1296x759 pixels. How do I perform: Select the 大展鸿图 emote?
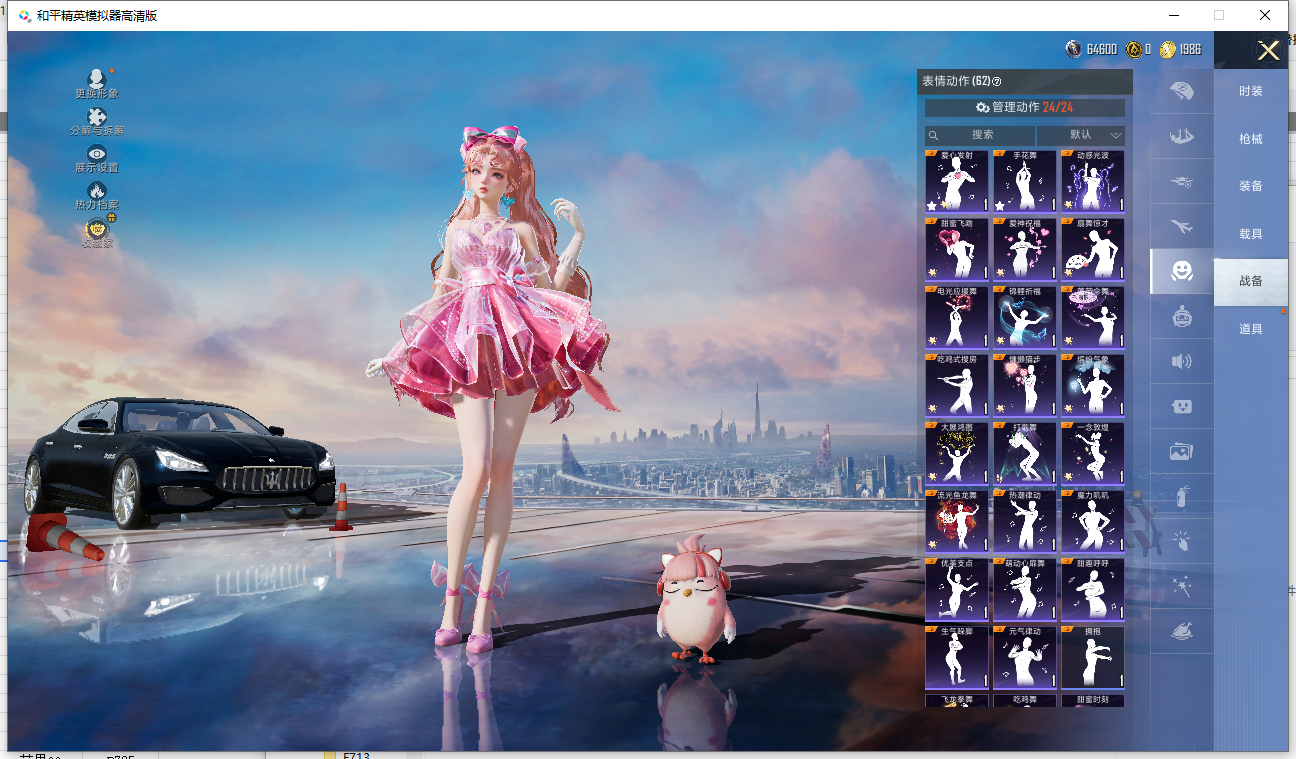(957, 453)
